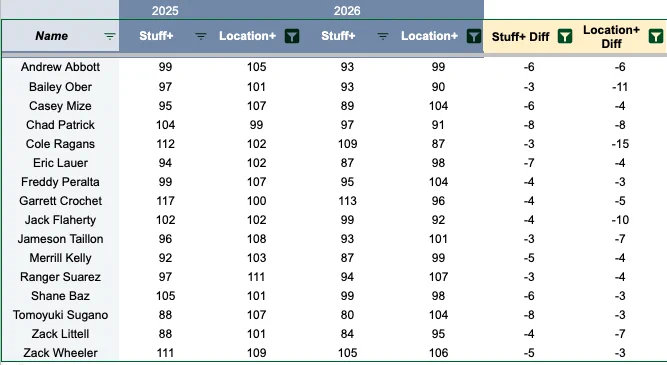The height and width of the screenshot is (365, 667).
Task: Select the Bailey Ober name cell
Action: pyautogui.click(x=60, y=87)
